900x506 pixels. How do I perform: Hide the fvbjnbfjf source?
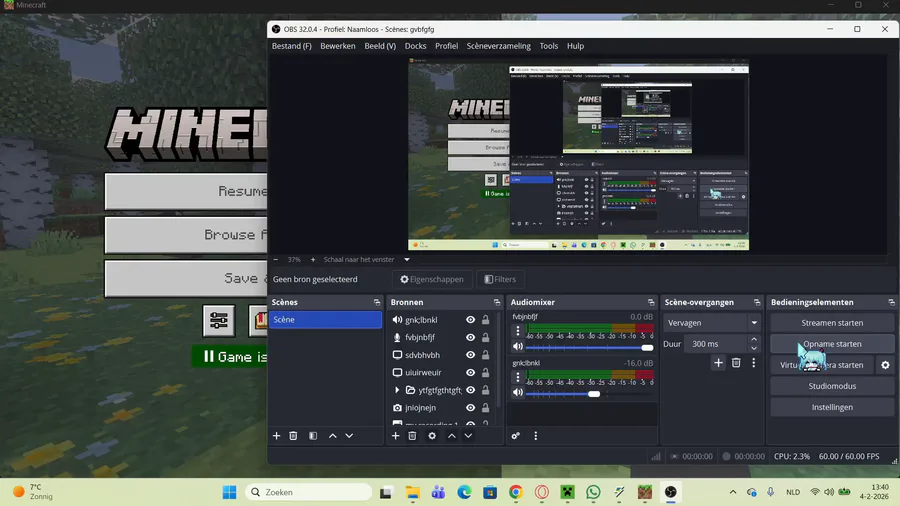coord(470,337)
